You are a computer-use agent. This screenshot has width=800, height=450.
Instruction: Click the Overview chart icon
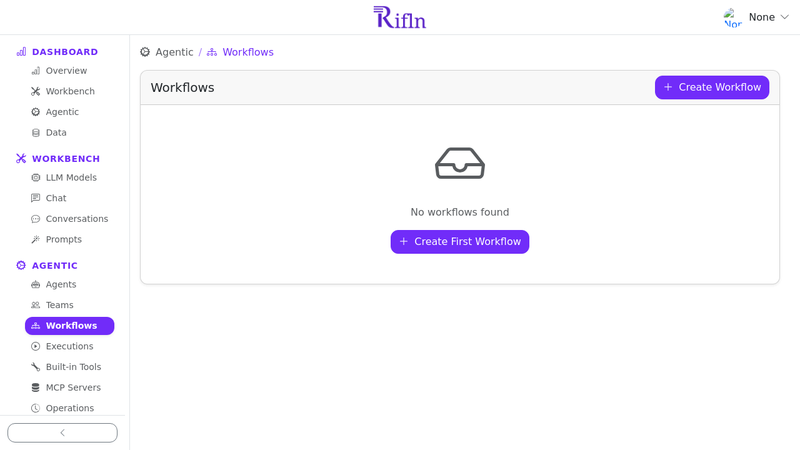pos(35,71)
